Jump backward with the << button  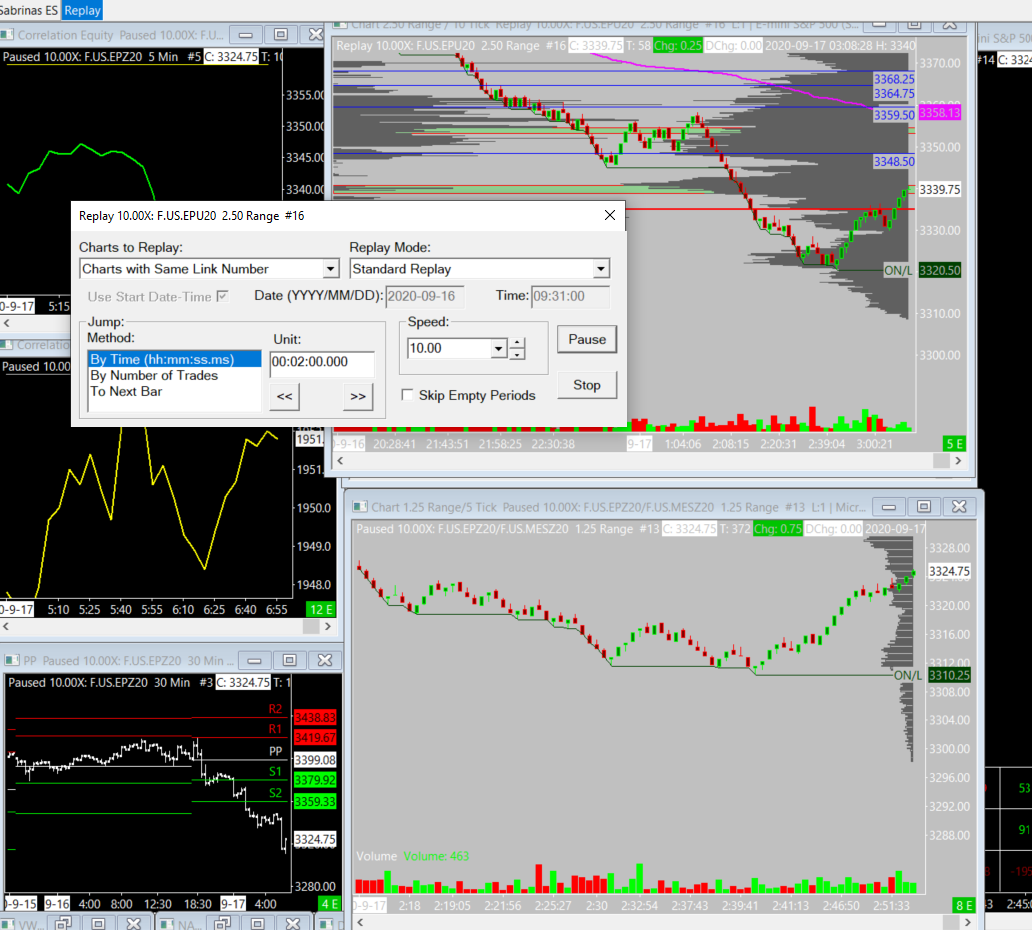click(x=284, y=396)
